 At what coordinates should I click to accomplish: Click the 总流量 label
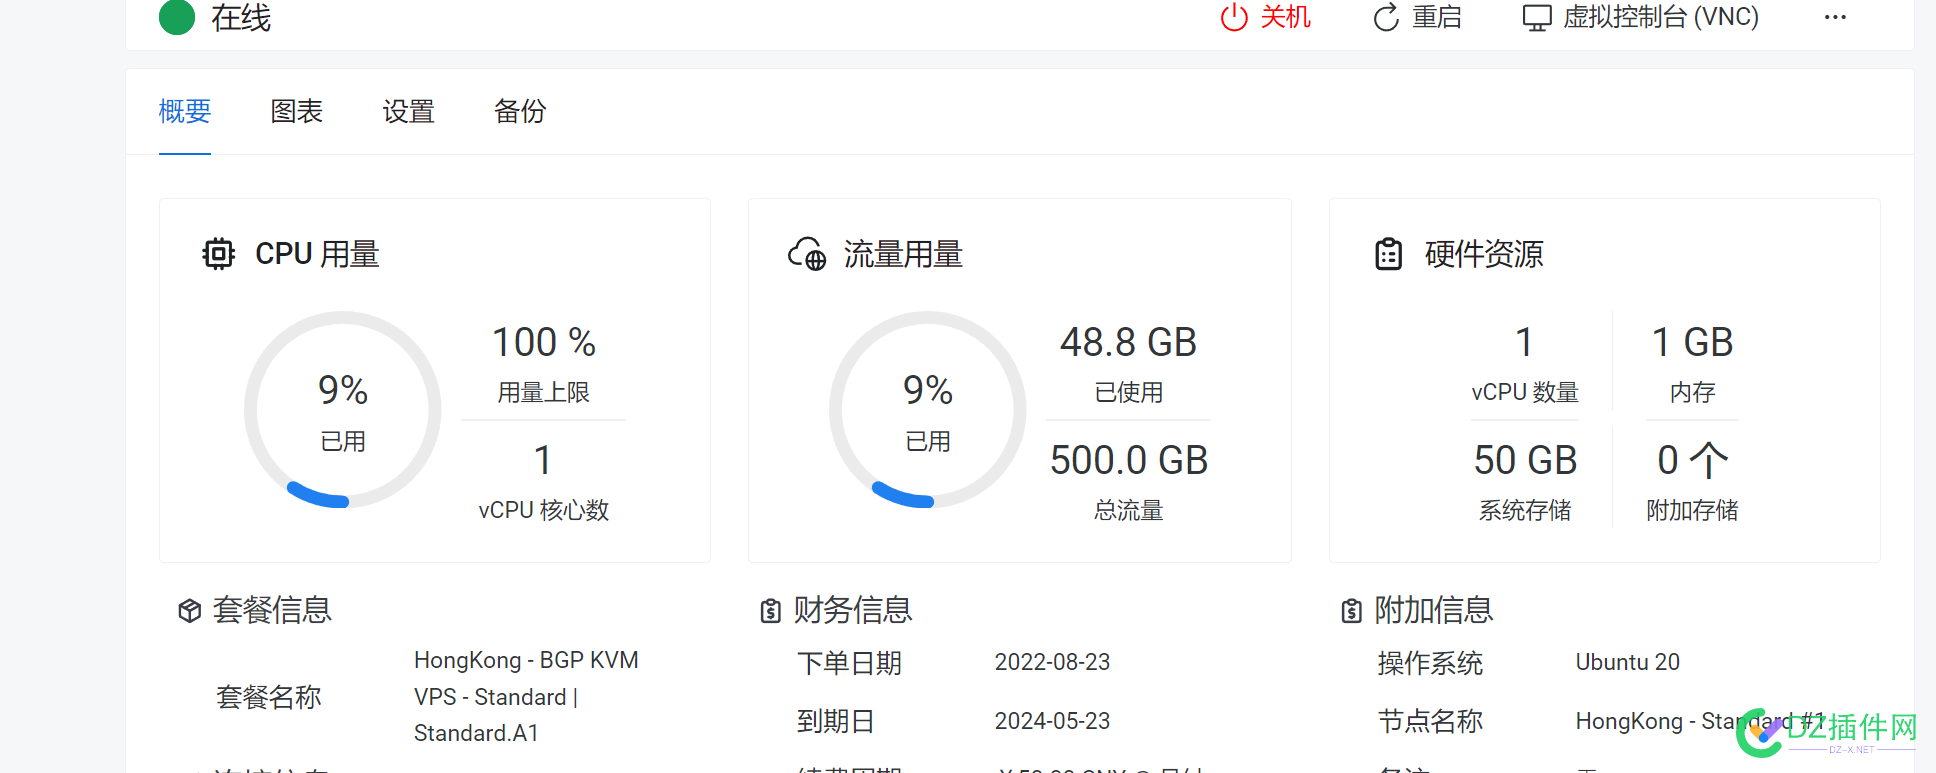click(x=1129, y=511)
